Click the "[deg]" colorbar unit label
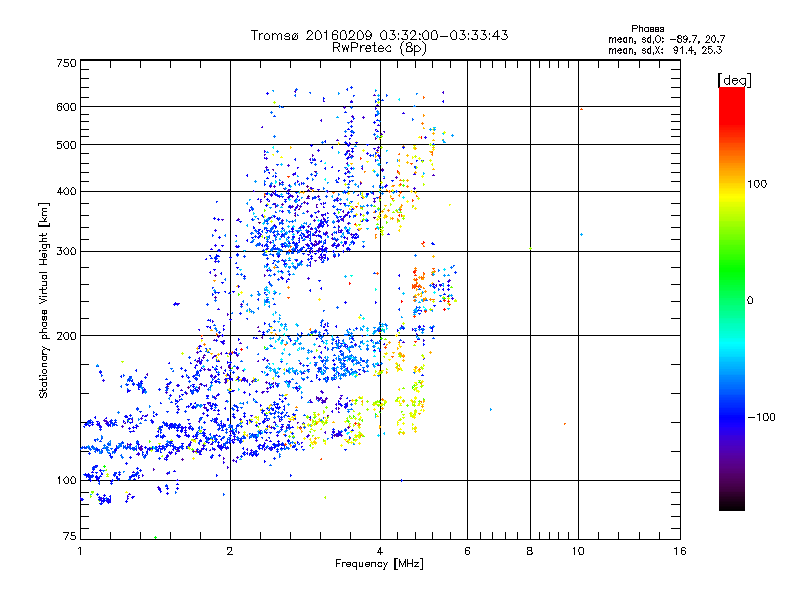The image size is (800, 600). point(734,80)
